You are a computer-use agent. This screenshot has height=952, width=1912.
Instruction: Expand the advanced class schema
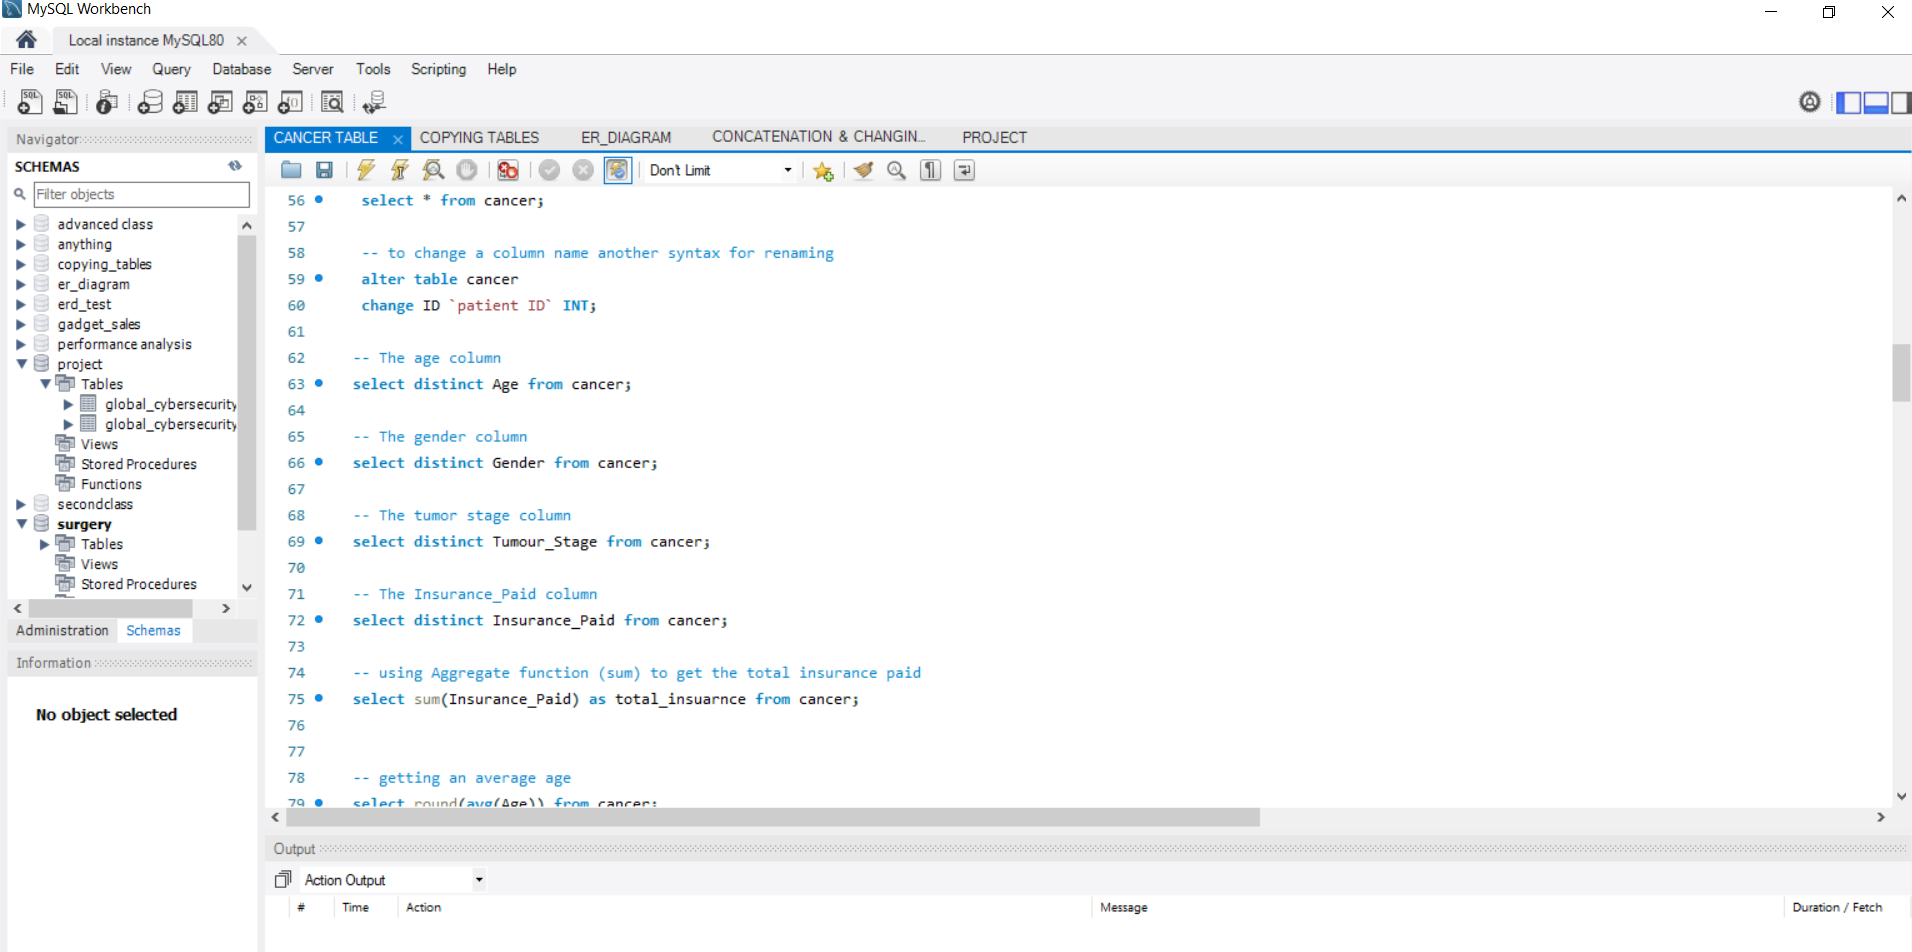pos(21,224)
